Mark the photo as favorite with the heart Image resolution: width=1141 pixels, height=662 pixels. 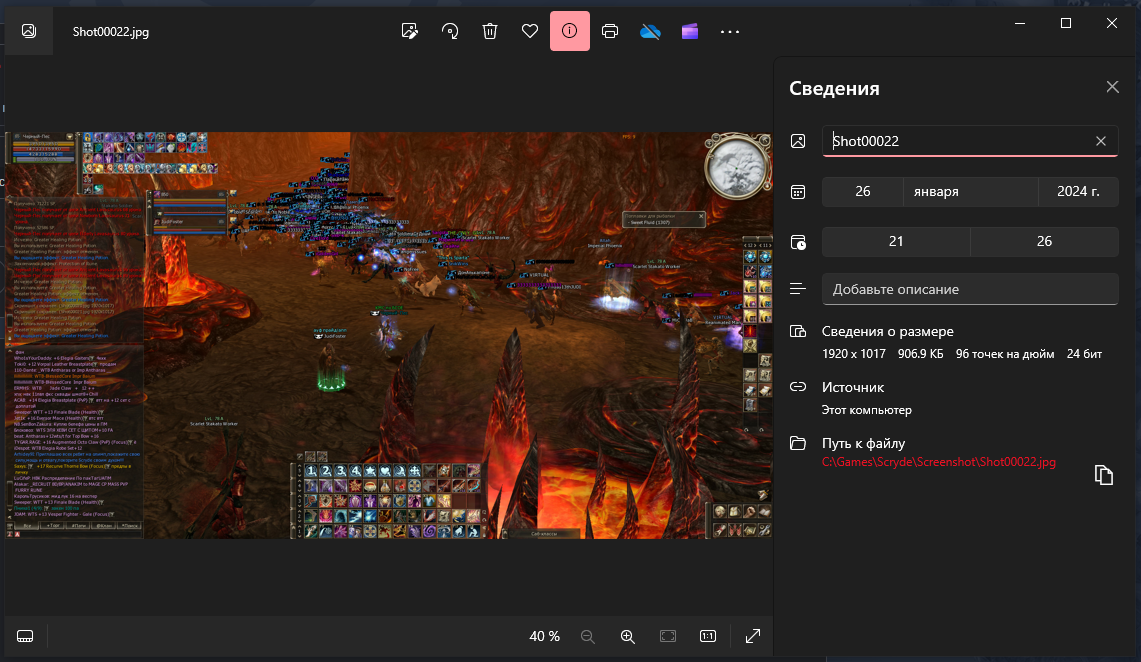pyautogui.click(x=530, y=31)
